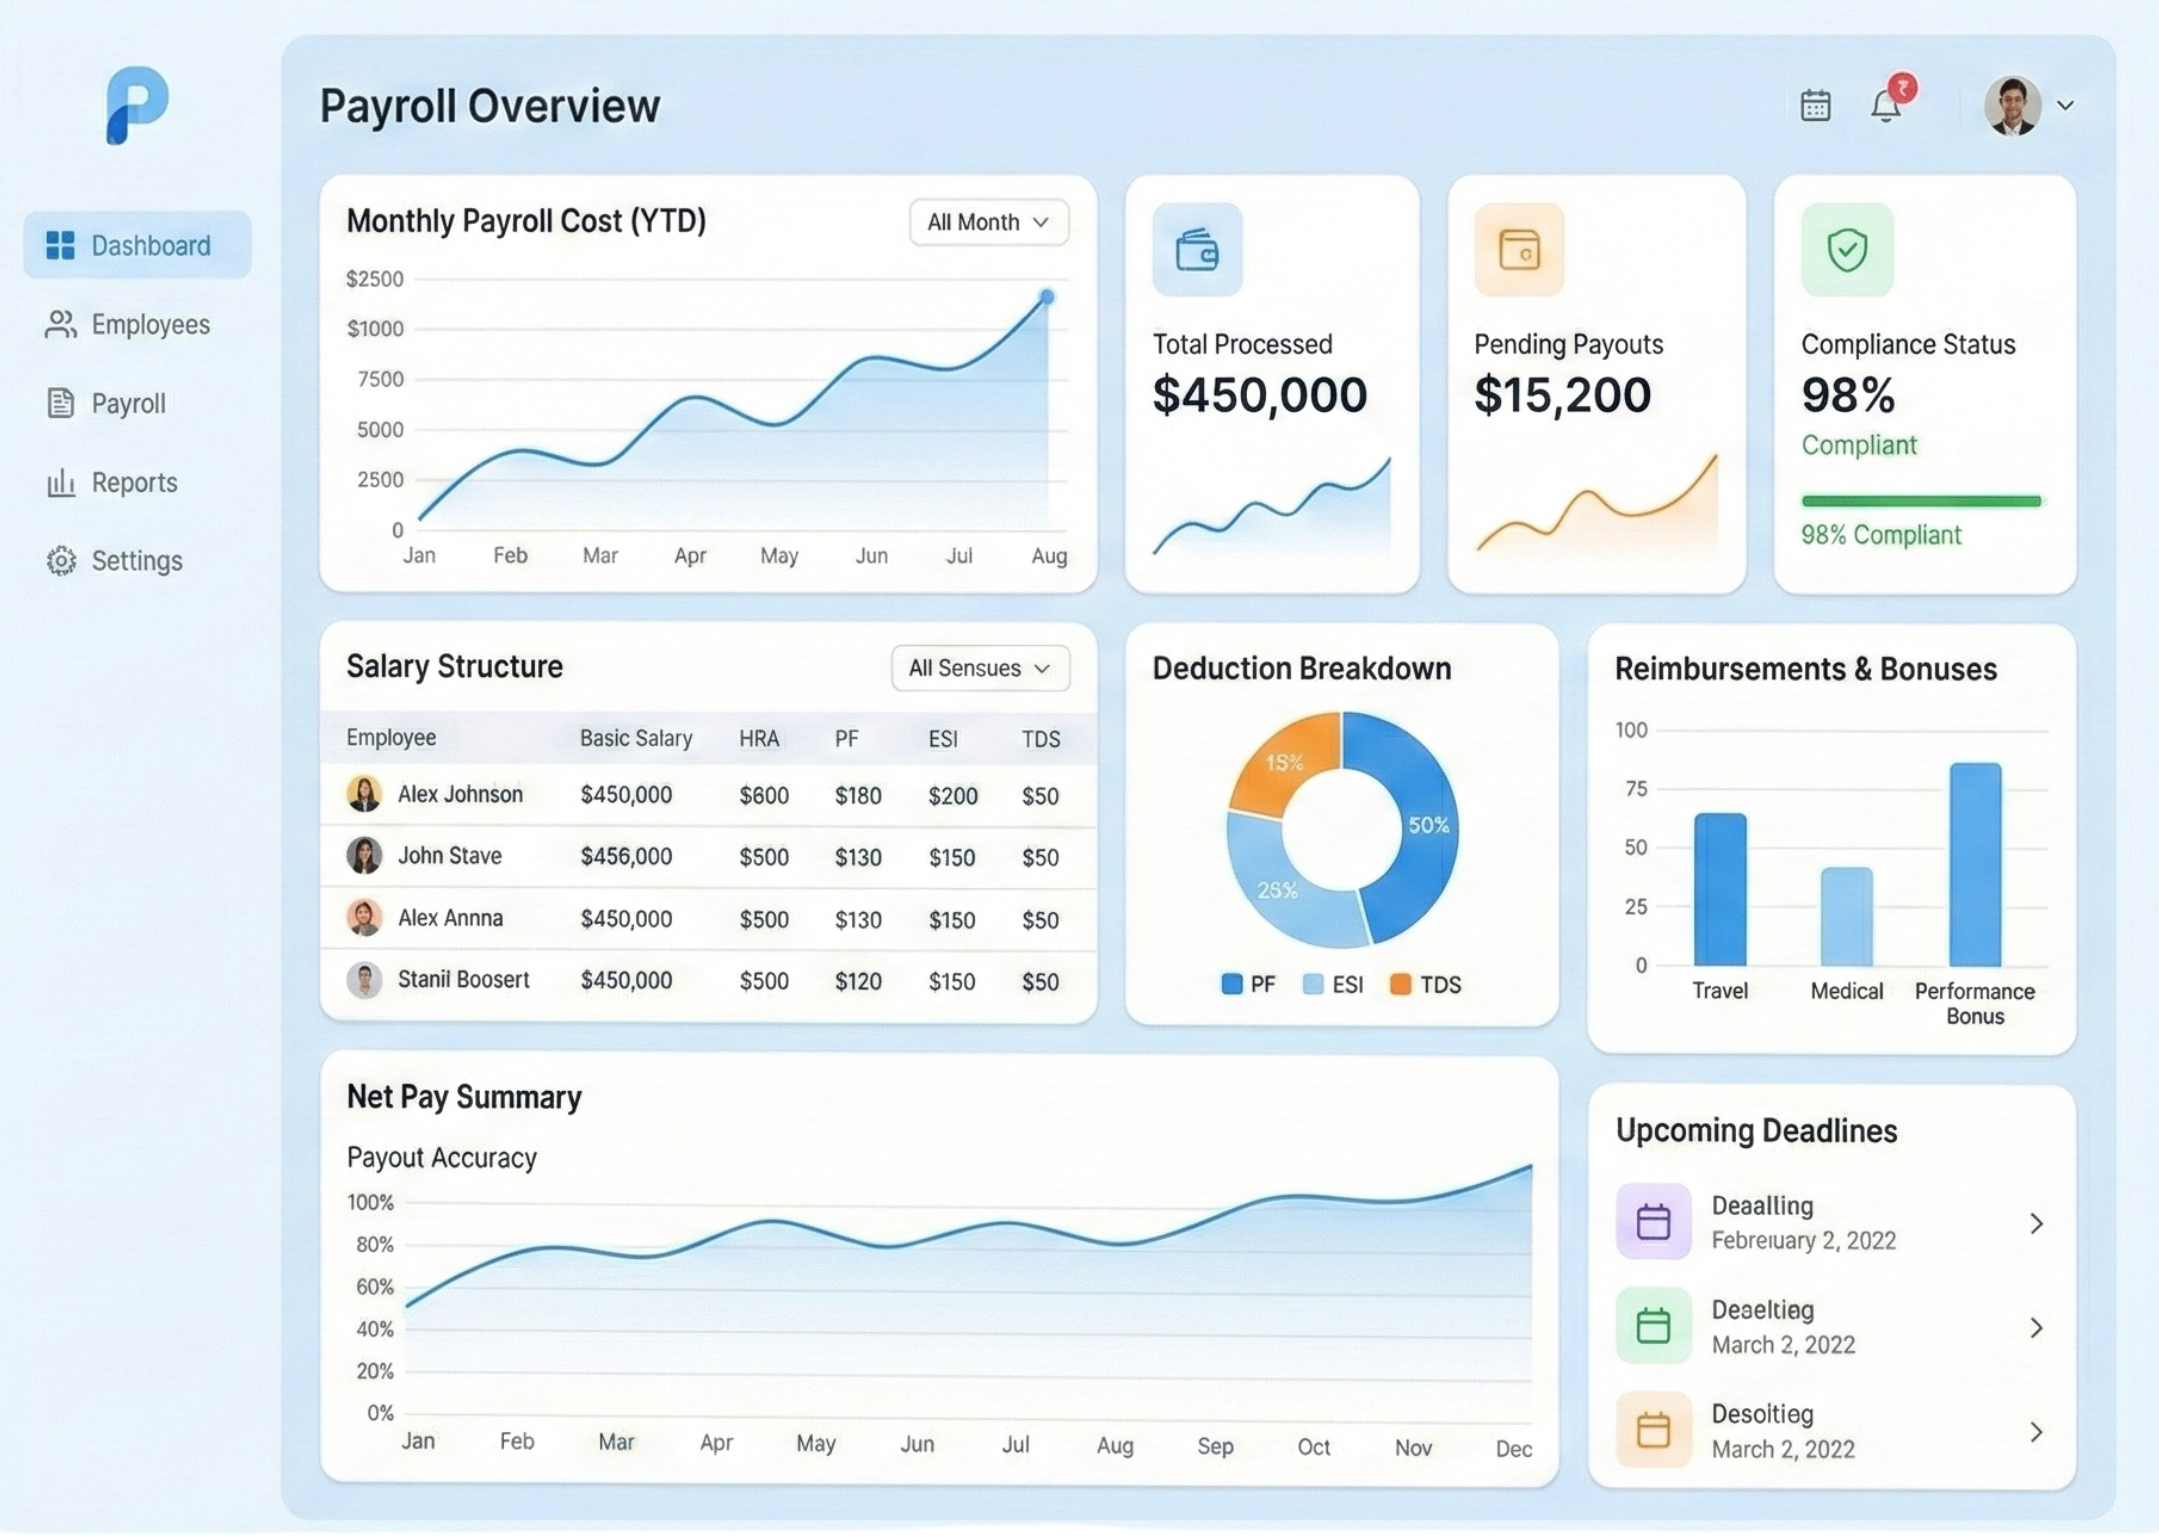Click the Compliance Status shield icon
Viewport: 2159px width, 1536px height.
coord(1846,250)
